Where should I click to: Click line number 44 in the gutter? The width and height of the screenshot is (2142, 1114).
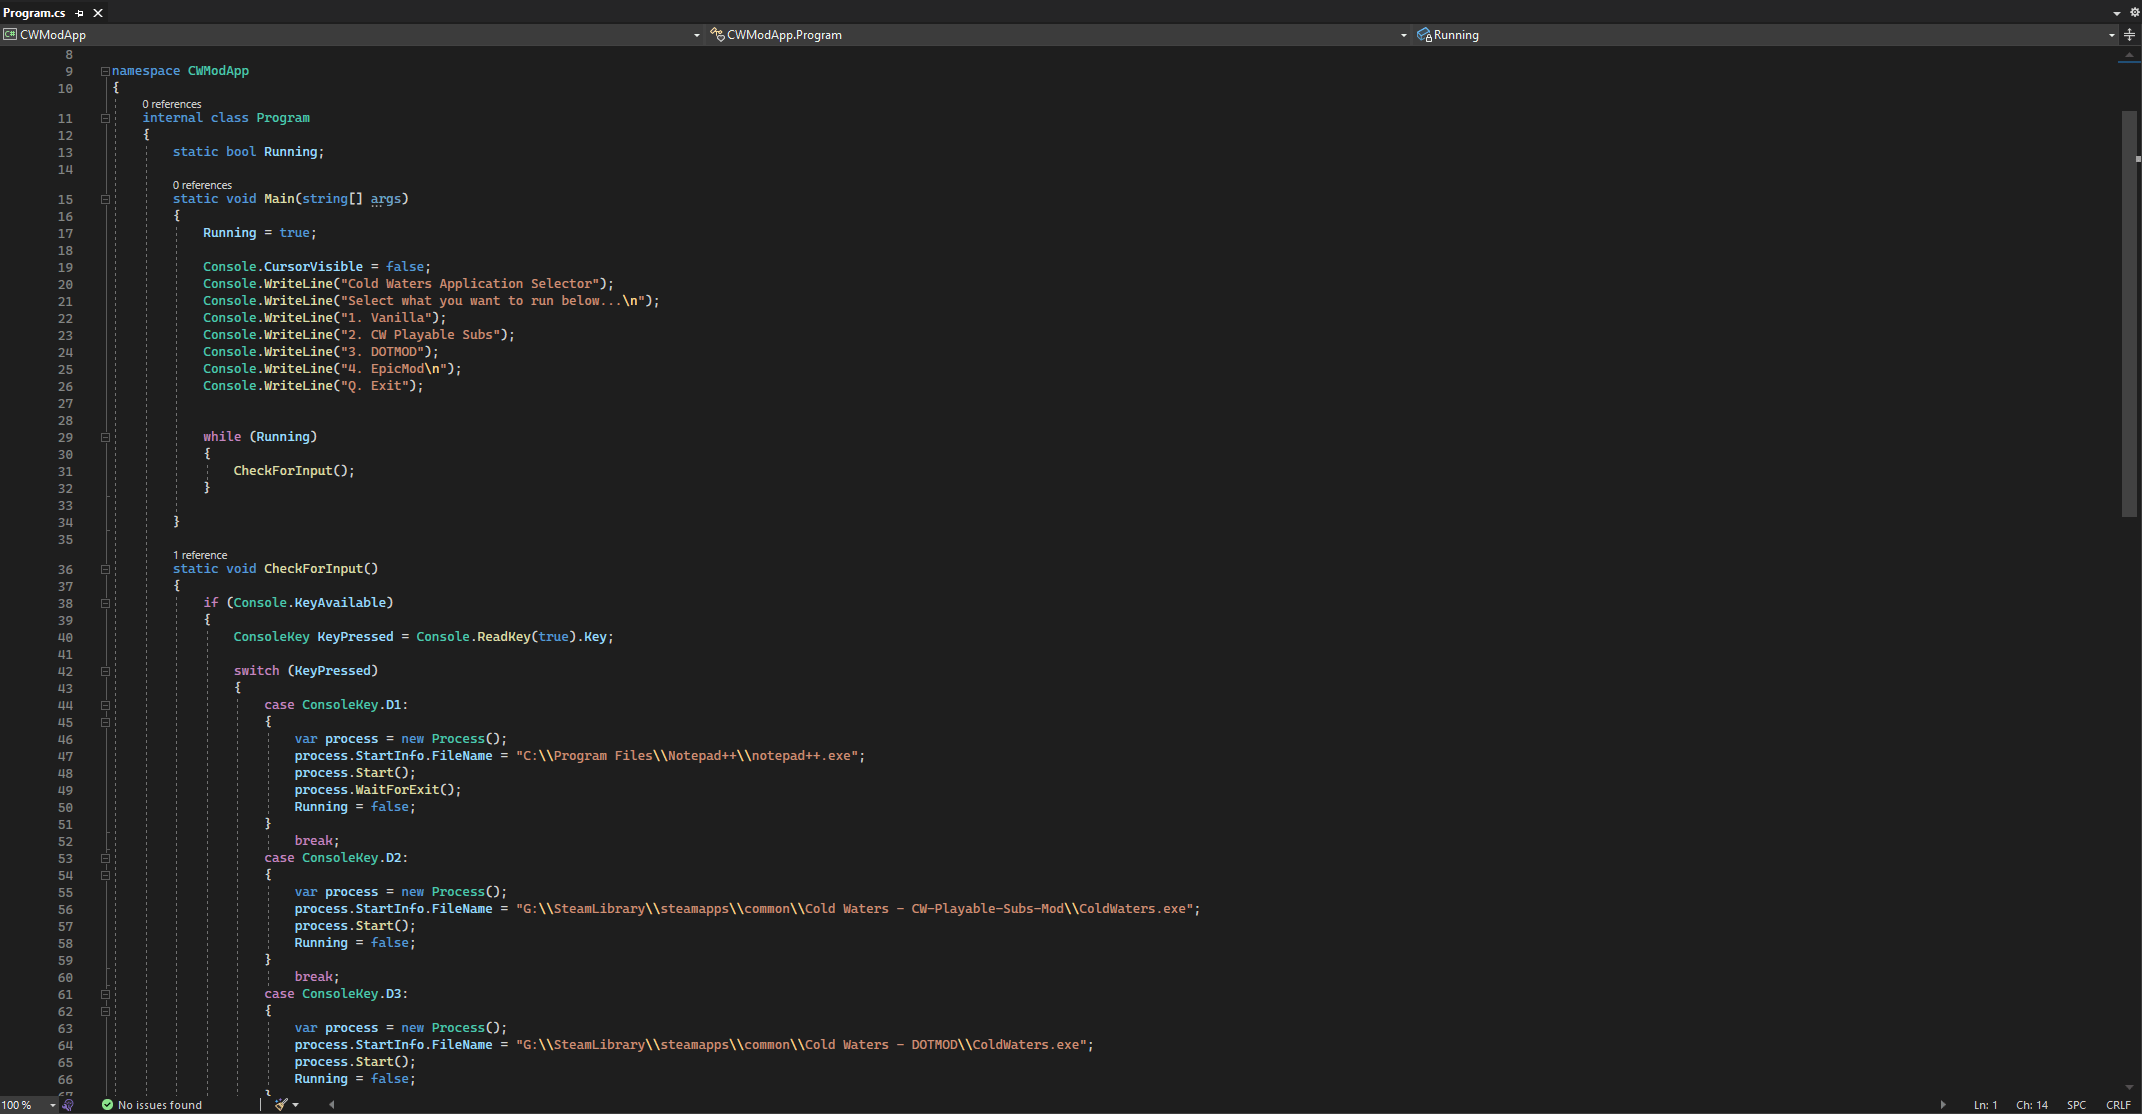click(x=65, y=706)
